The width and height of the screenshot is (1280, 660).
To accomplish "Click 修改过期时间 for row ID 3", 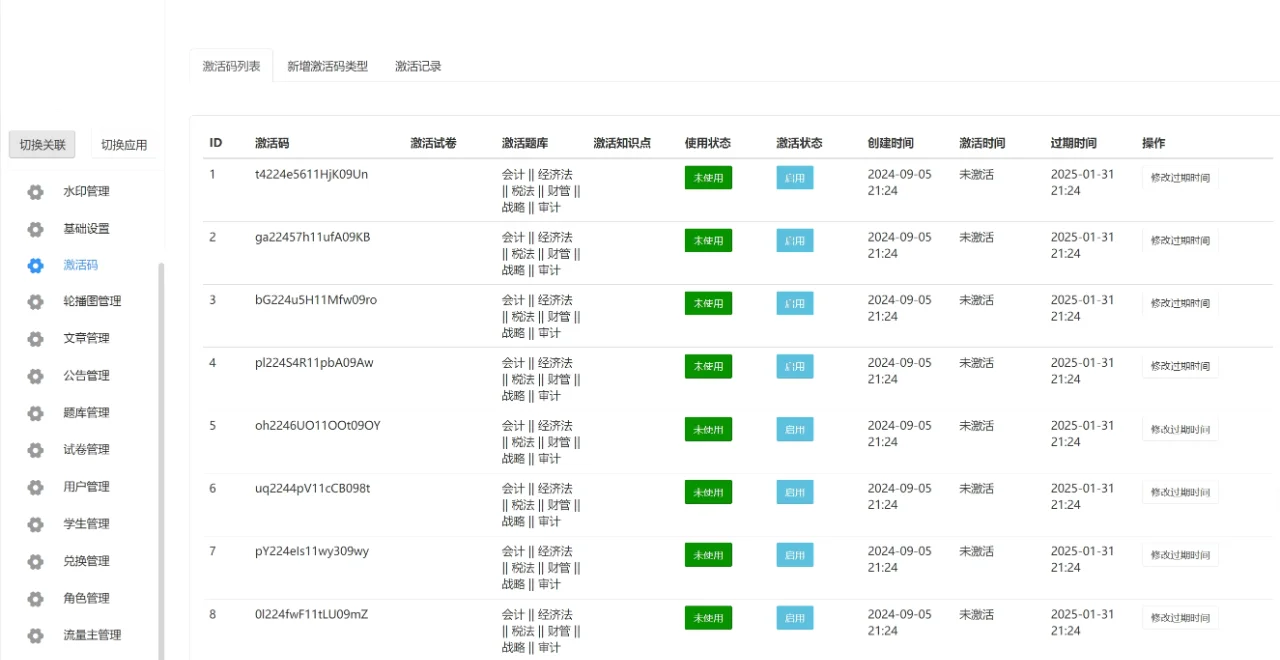I will pyautogui.click(x=1179, y=303).
